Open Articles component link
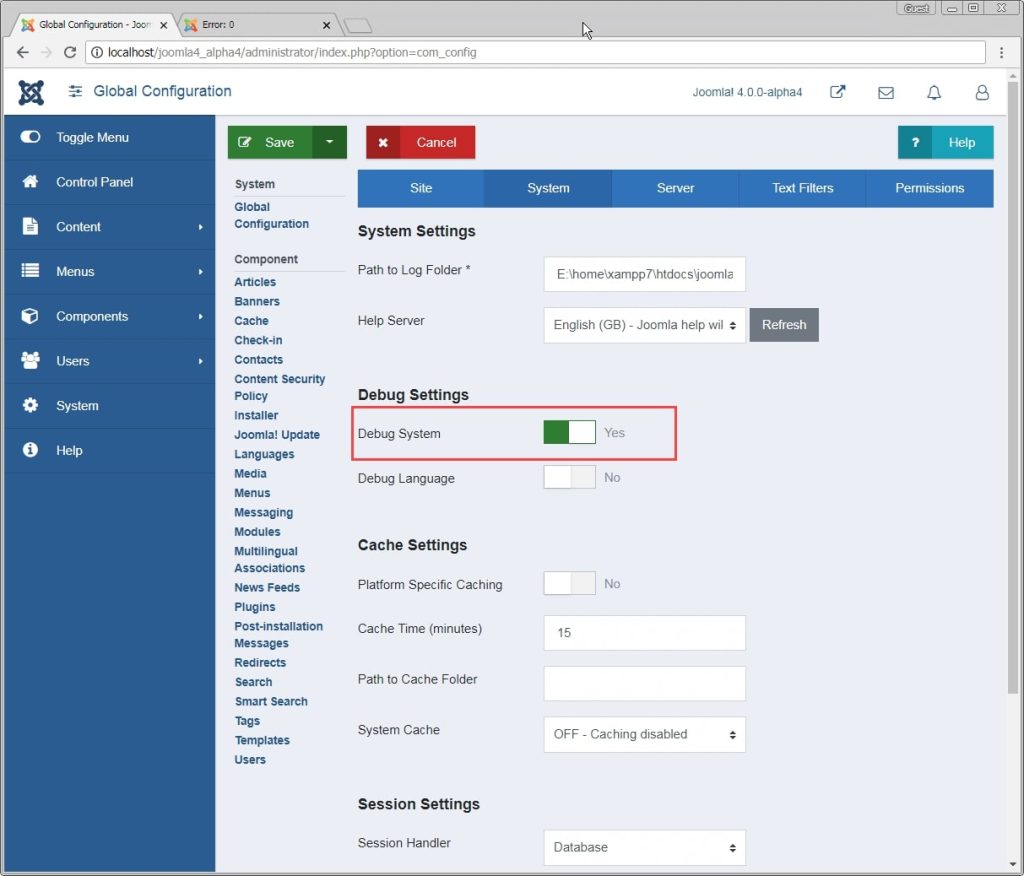 pyautogui.click(x=255, y=282)
